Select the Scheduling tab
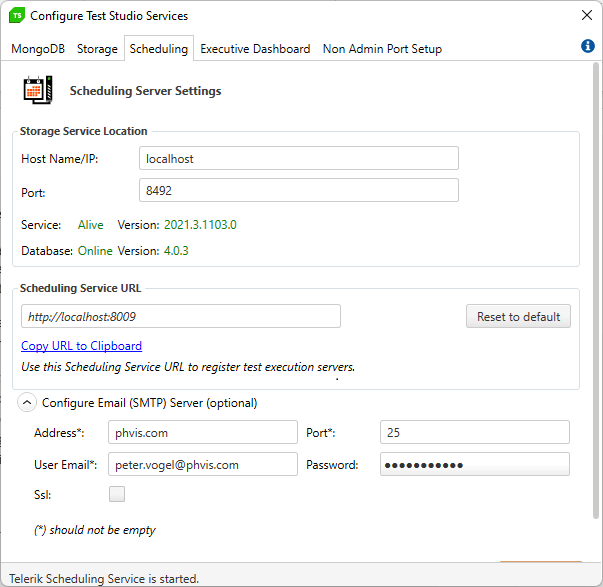Image resolution: width=603 pixels, height=587 pixels. coord(158,49)
